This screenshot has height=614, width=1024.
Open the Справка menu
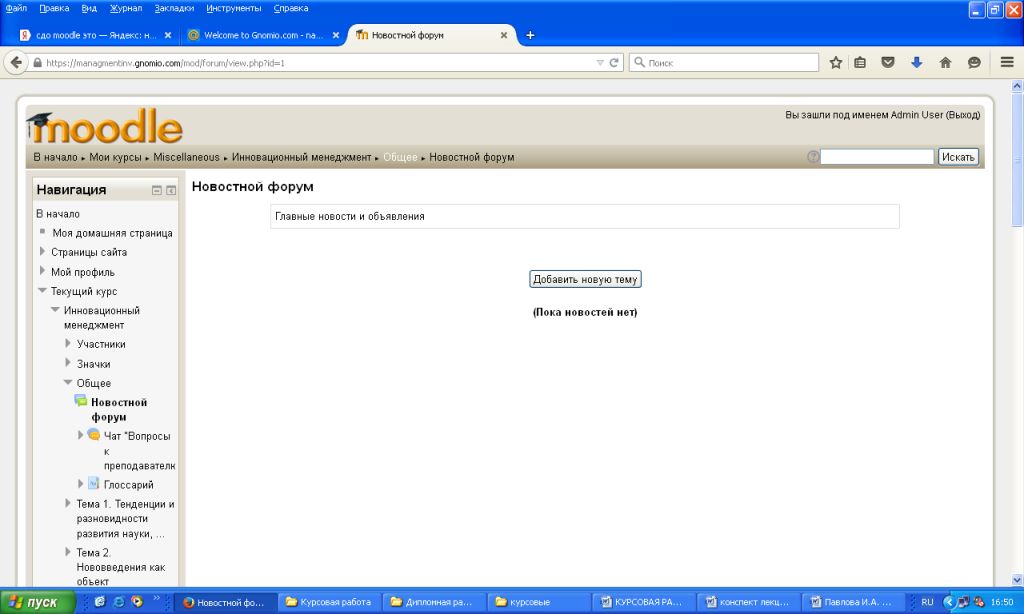pos(291,8)
